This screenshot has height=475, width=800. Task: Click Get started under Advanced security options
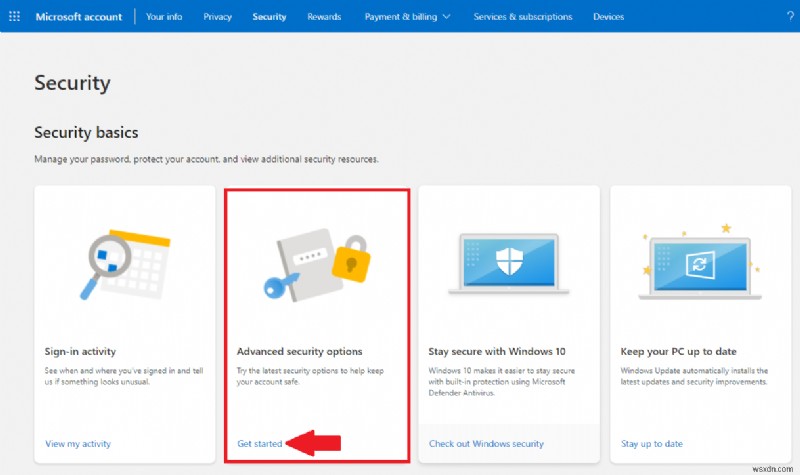pos(259,443)
